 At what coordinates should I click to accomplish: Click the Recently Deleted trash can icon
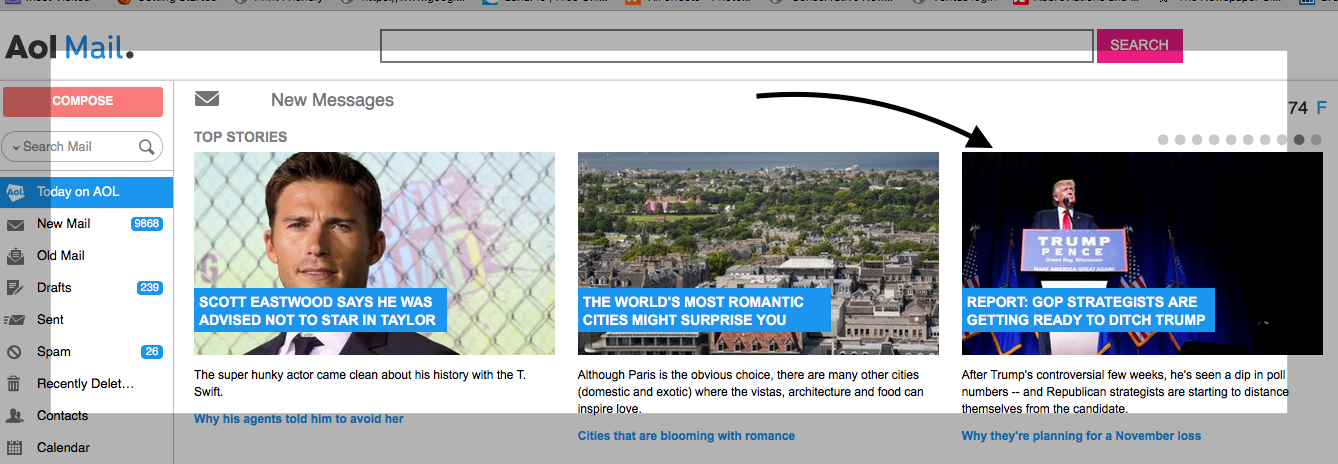15,384
